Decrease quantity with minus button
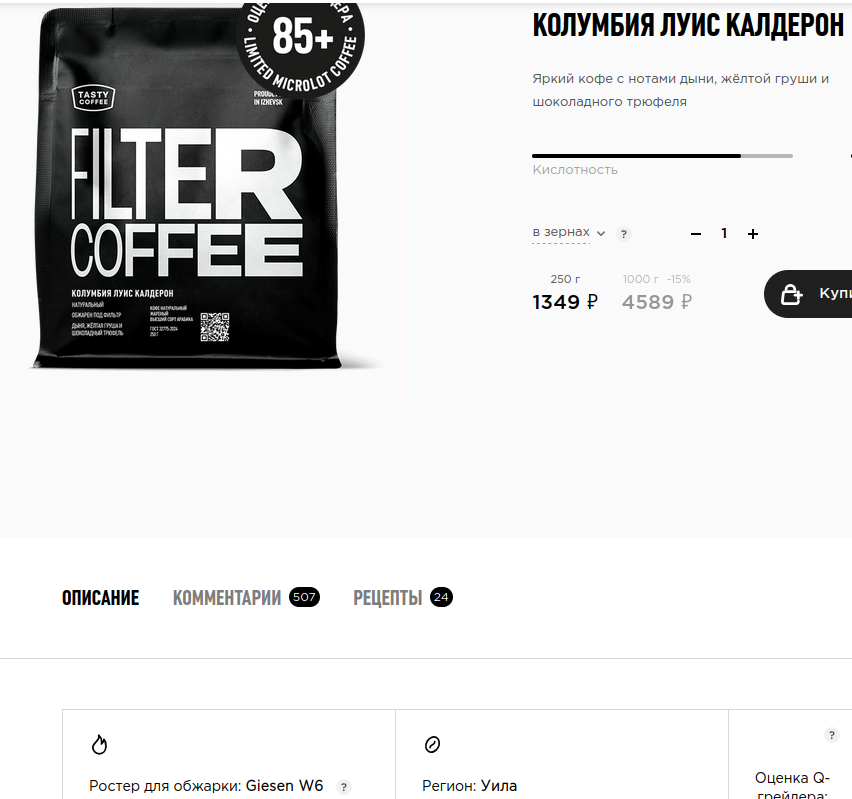Image resolution: width=852 pixels, height=799 pixels. pos(696,234)
